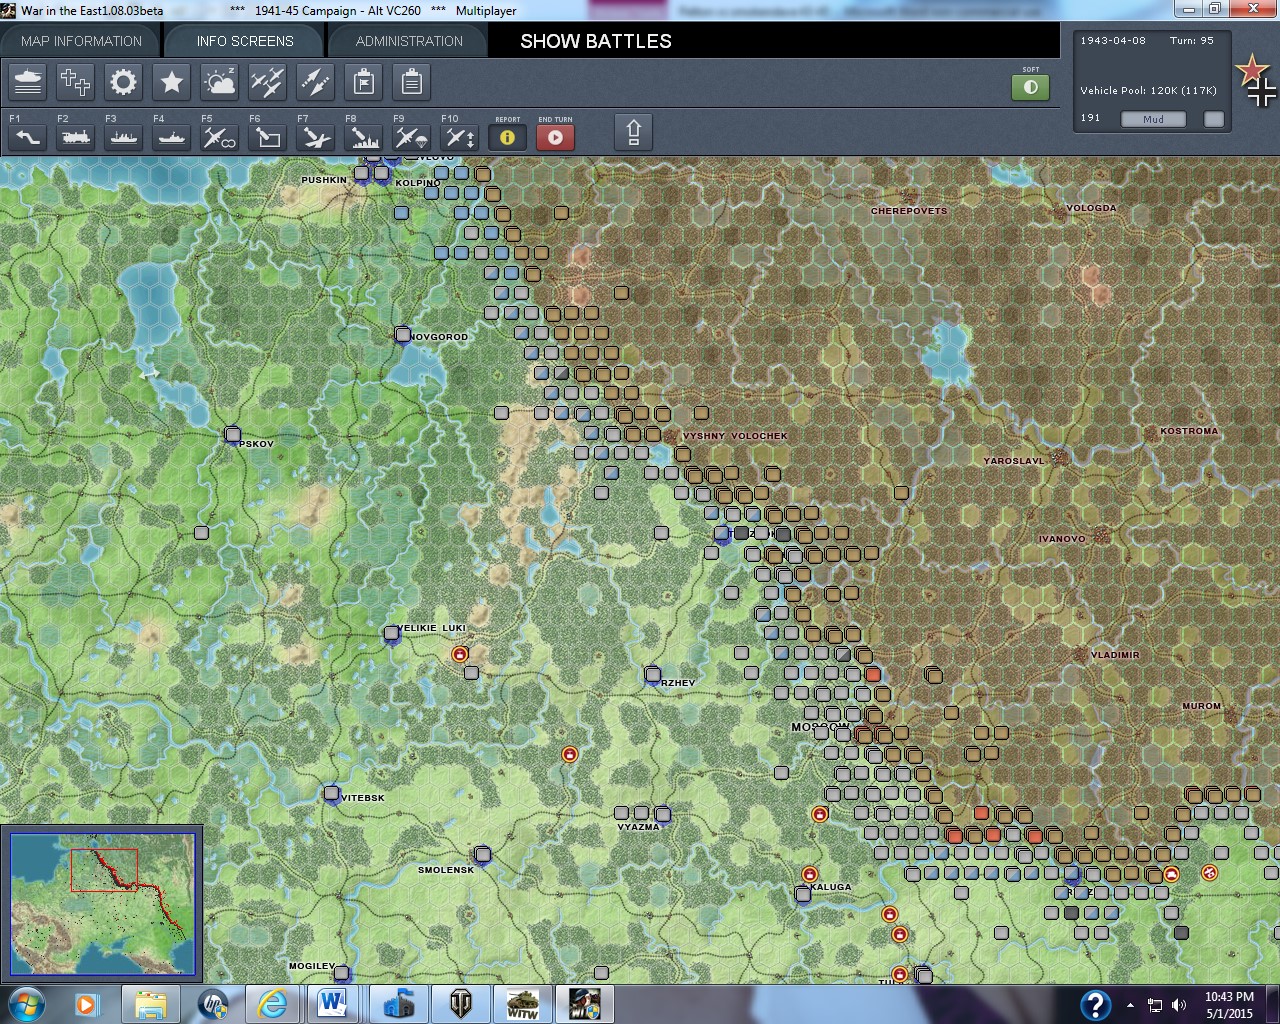Switch to the MAP INFORMATION tab

click(x=82, y=41)
